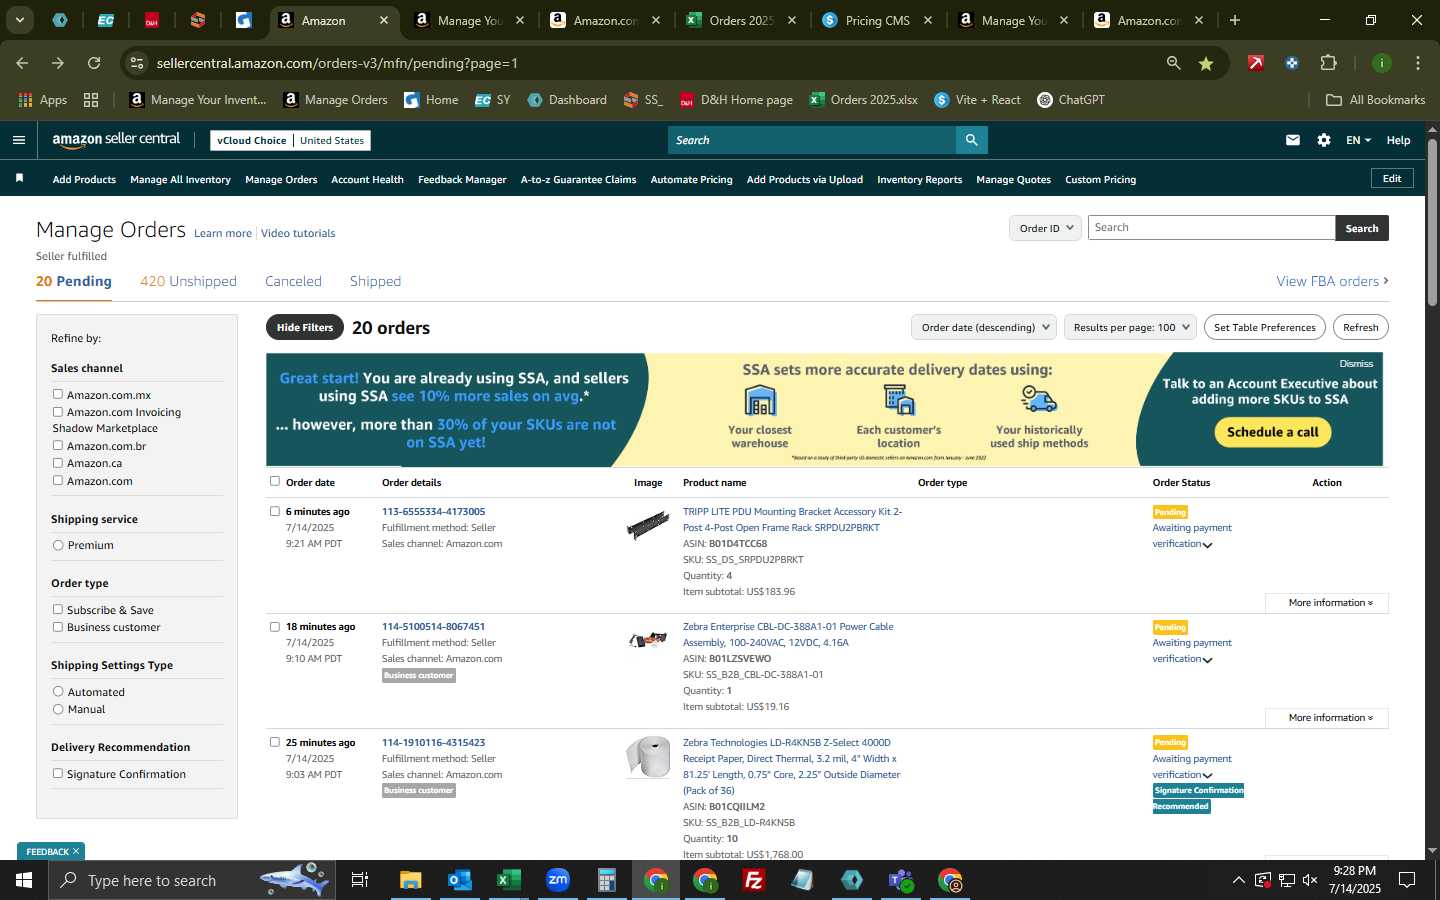Check the Business customer order type
The width and height of the screenshot is (1440, 900).
click(x=58, y=627)
